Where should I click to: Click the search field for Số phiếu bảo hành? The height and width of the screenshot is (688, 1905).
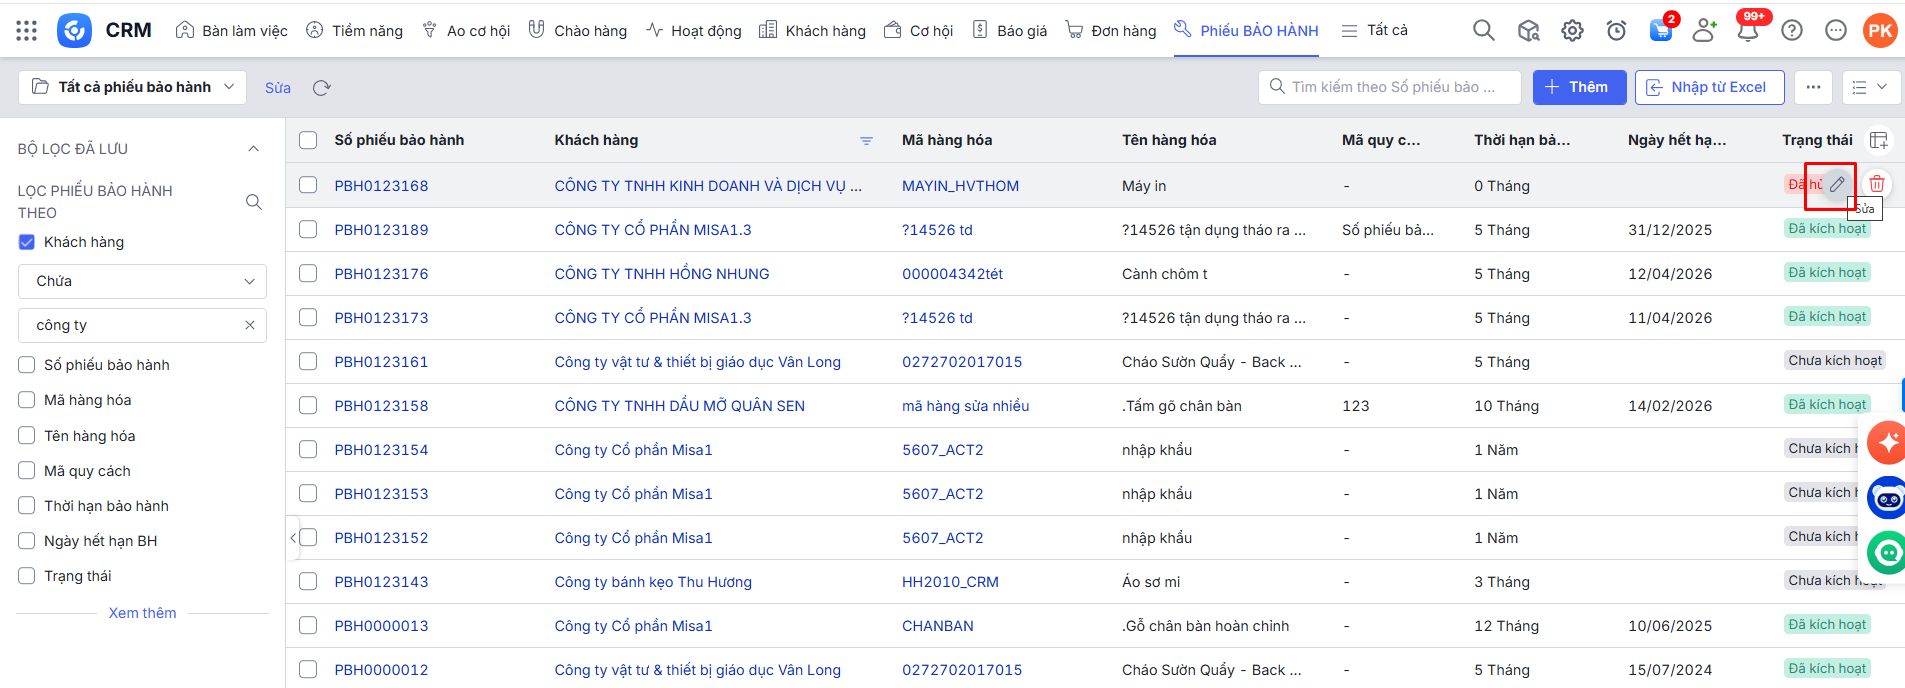[1392, 87]
